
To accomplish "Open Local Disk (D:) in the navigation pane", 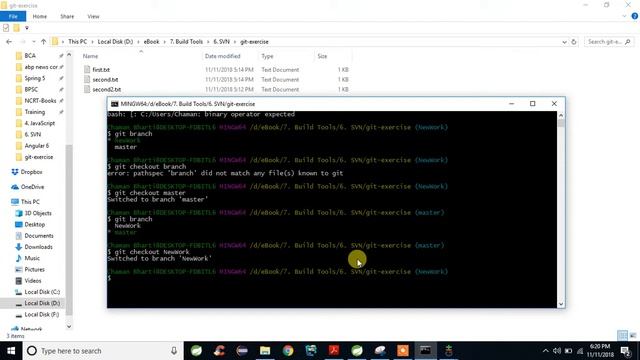I will pyautogui.click(x=42, y=303).
